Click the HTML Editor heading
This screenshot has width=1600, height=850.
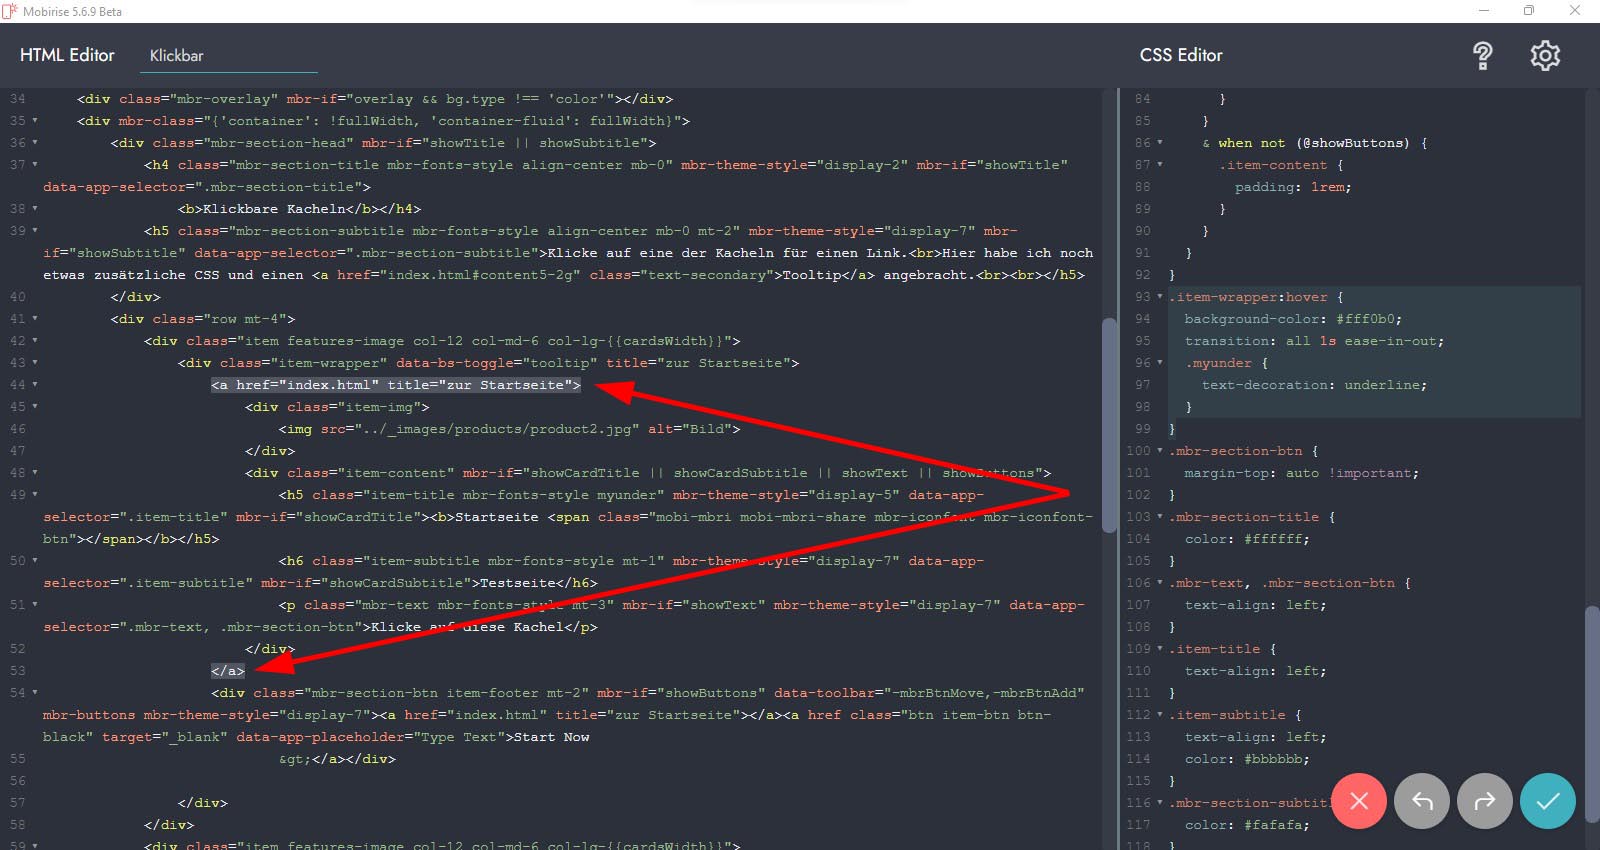point(67,56)
